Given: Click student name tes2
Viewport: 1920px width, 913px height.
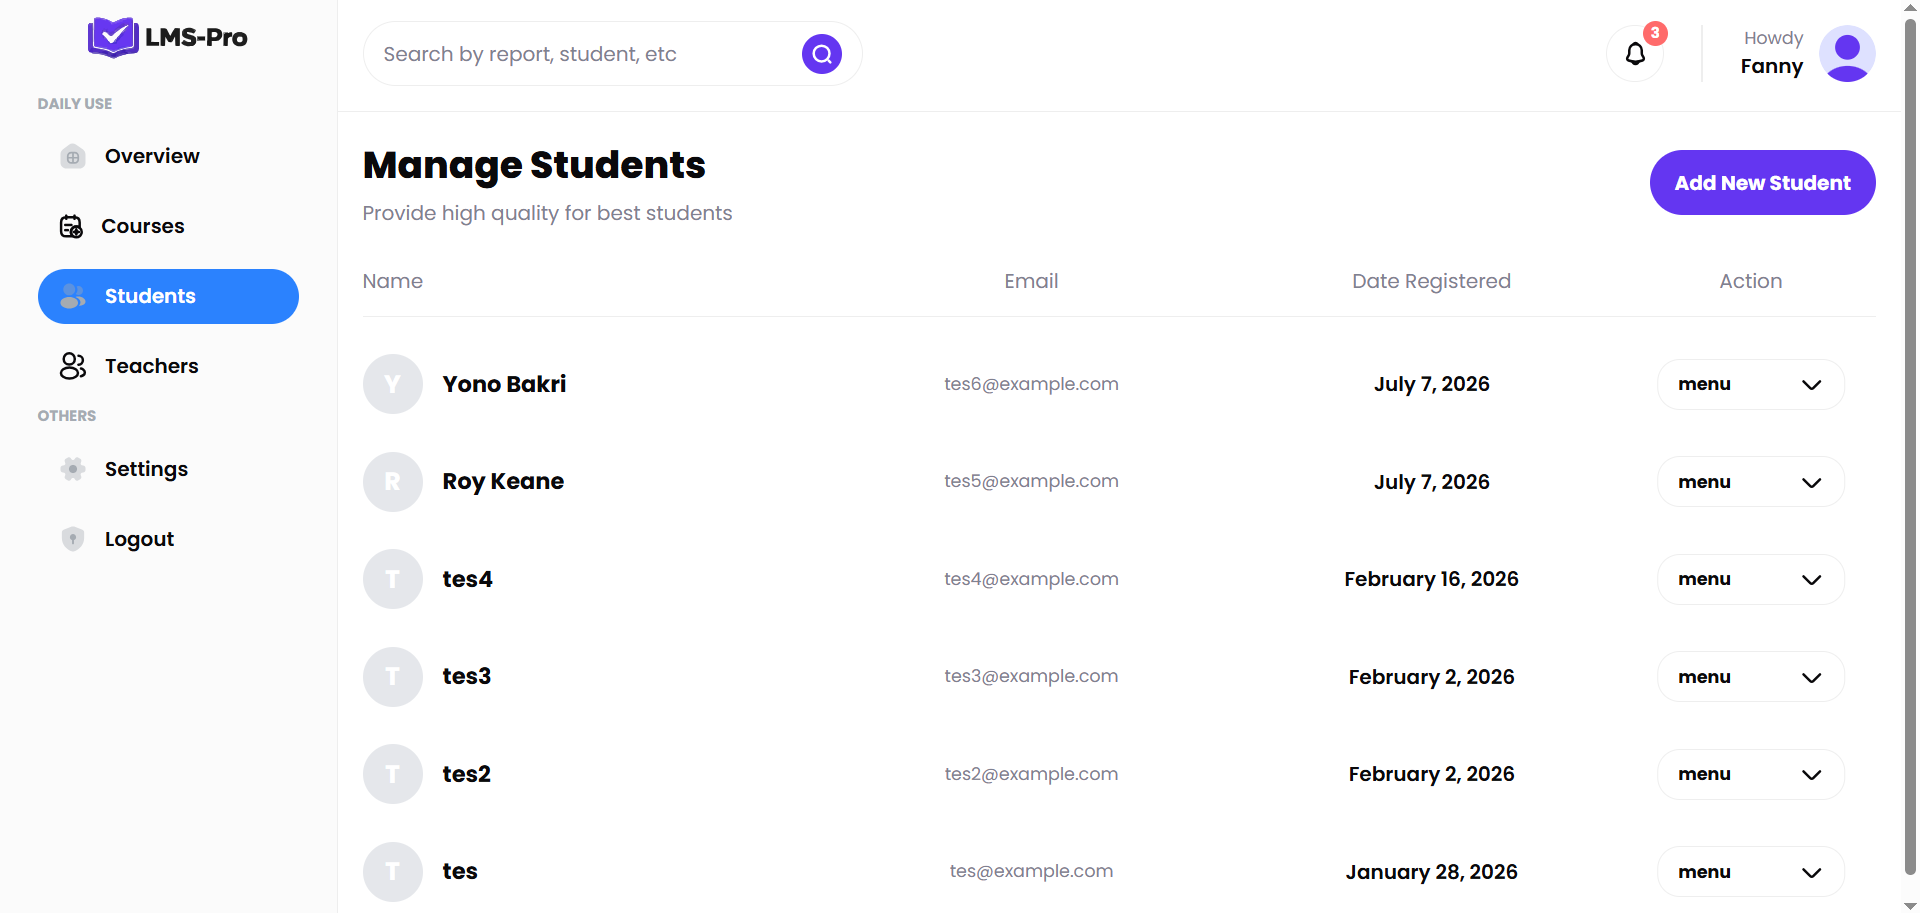Looking at the screenshot, I should [466, 774].
